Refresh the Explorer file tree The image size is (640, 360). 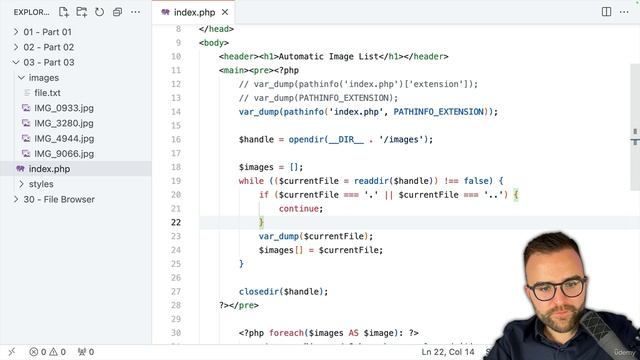point(100,12)
